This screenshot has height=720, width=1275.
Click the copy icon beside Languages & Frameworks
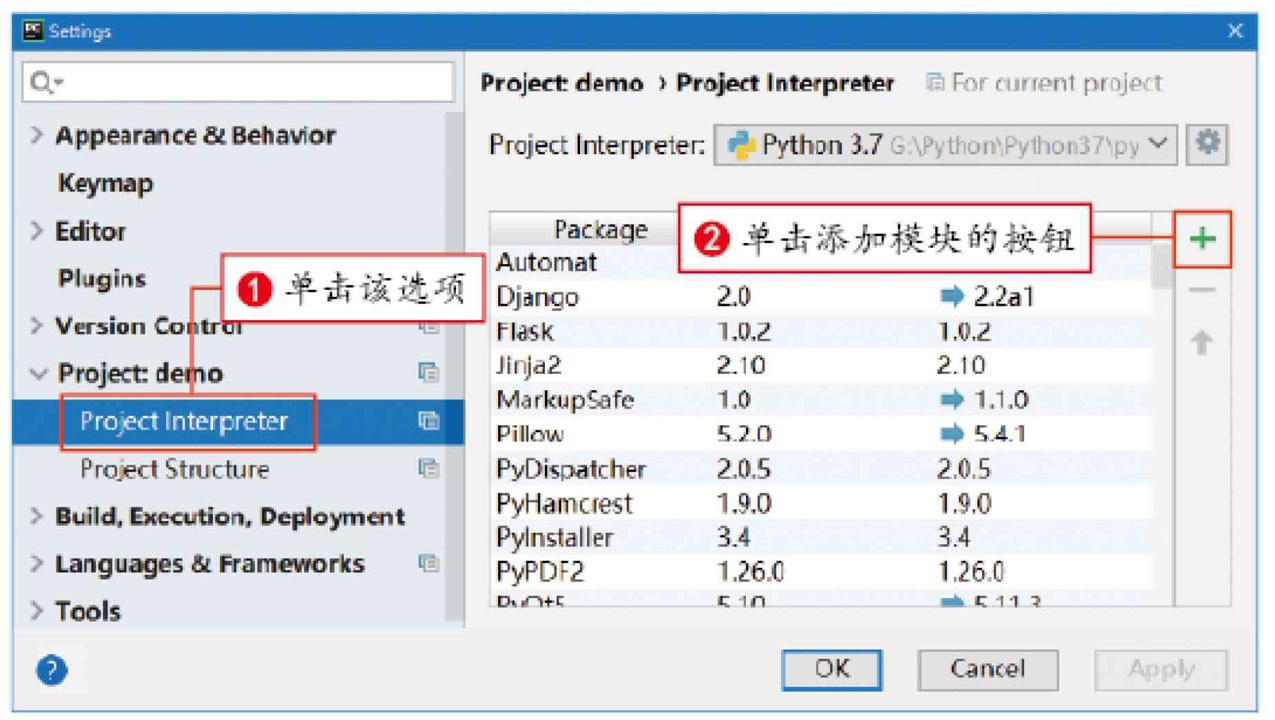coord(429,564)
